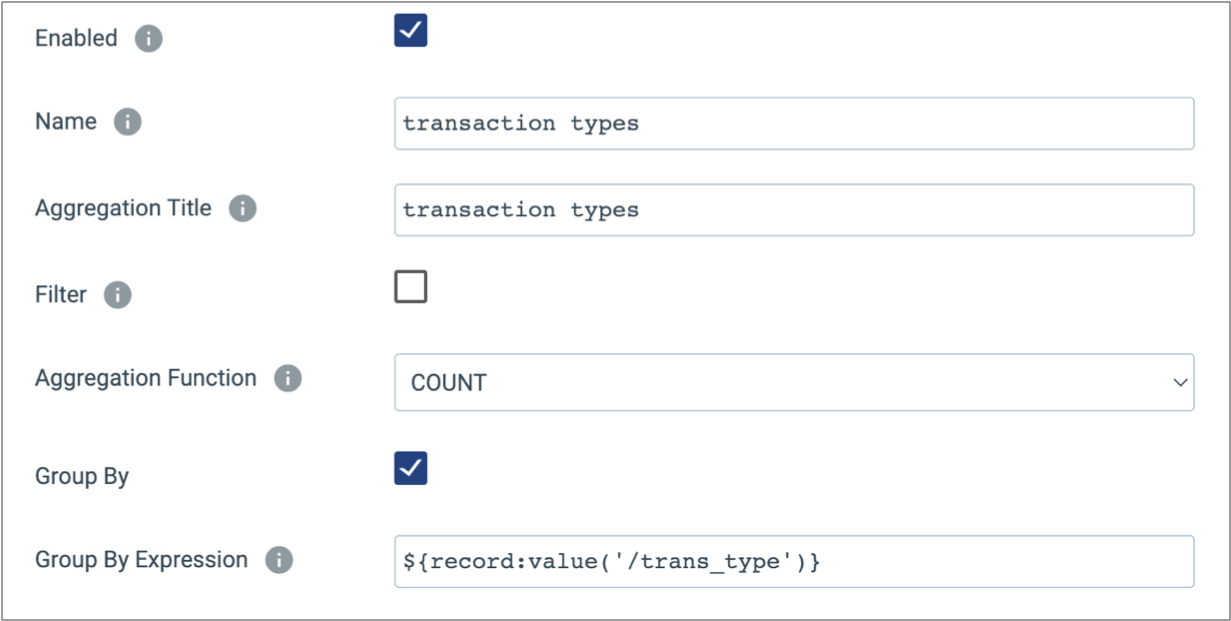
Task: Click the info icon beside Enabled
Action: point(148,39)
